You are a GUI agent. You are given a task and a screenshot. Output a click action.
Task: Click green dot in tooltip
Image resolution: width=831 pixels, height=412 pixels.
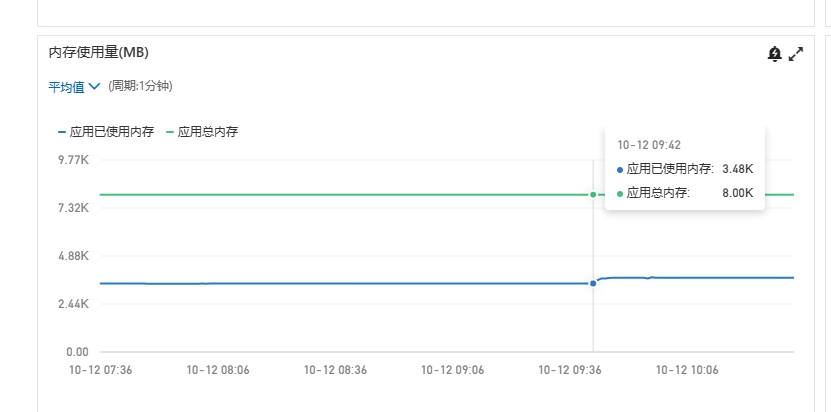pos(620,193)
